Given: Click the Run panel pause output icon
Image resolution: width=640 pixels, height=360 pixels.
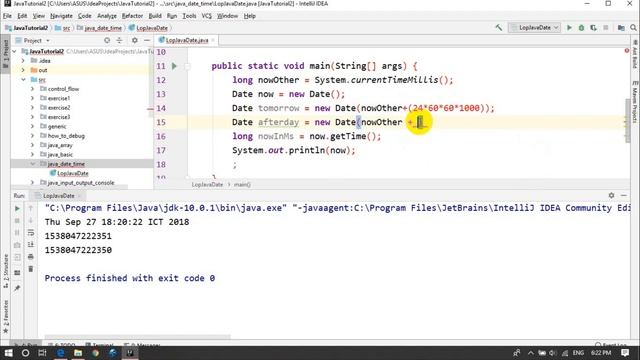Looking at the screenshot, I should (x=17, y=232).
